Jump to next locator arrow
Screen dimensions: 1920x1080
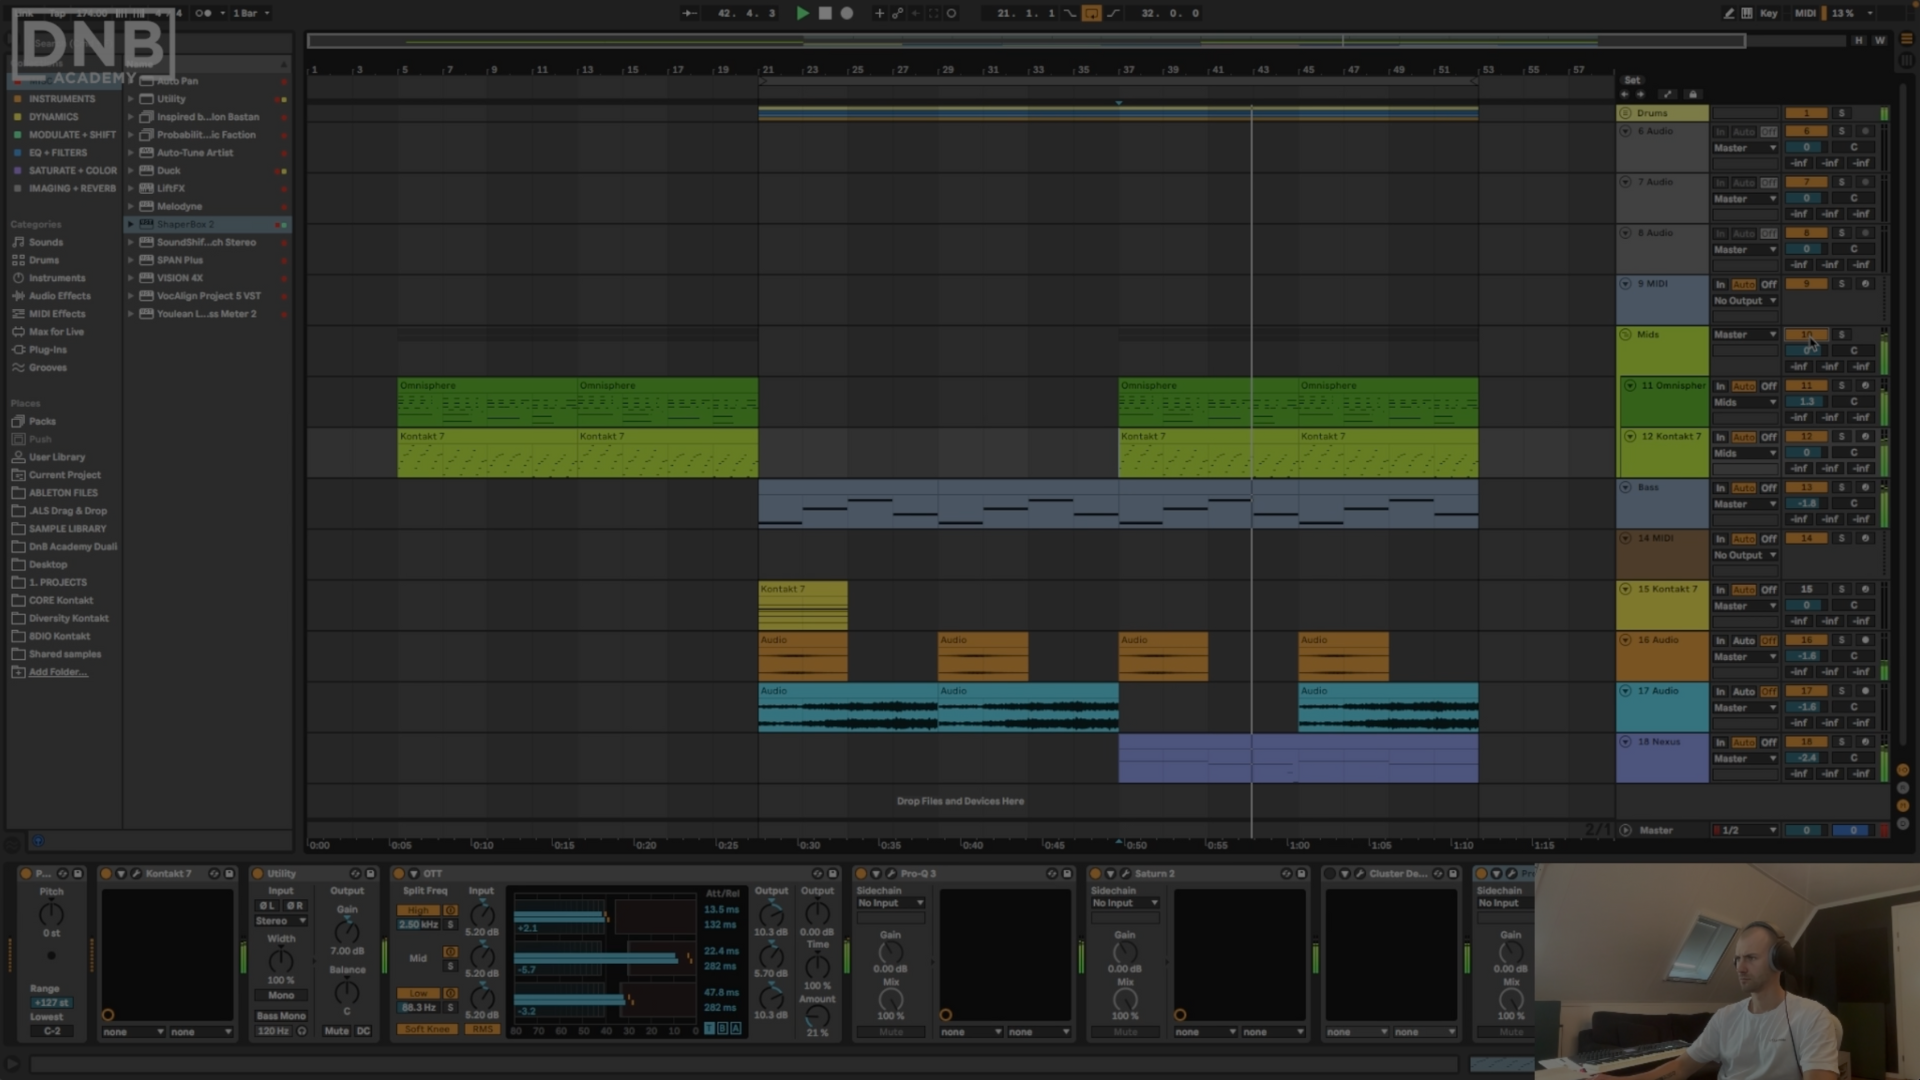pos(1640,94)
